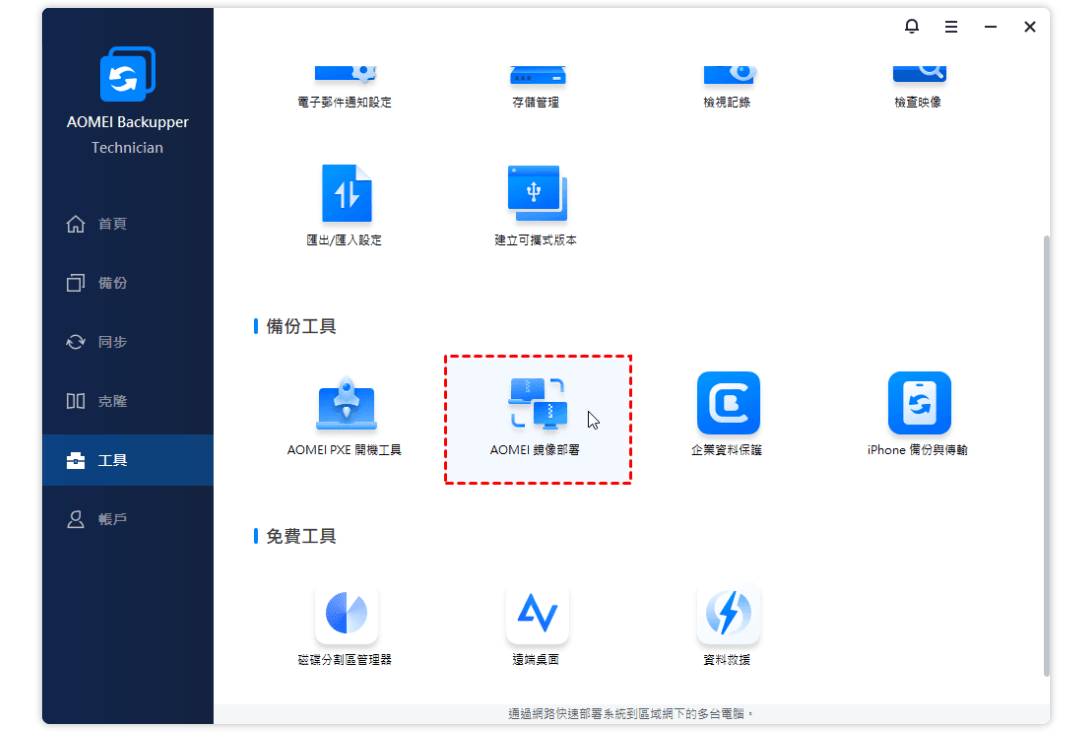Close the Backupper window
Viewport: 1092px width, 736px height.
click(1030, 26)
